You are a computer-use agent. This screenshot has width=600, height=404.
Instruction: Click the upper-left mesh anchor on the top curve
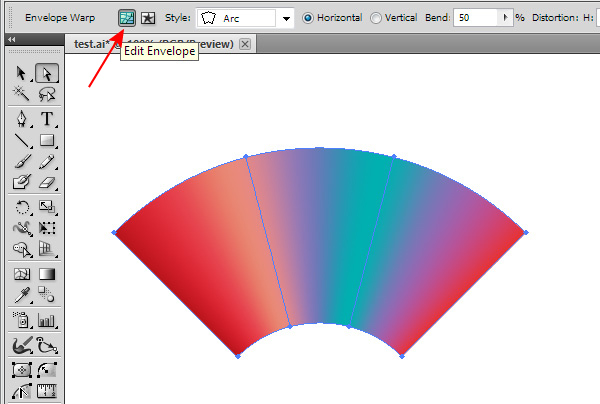point(246,156)
